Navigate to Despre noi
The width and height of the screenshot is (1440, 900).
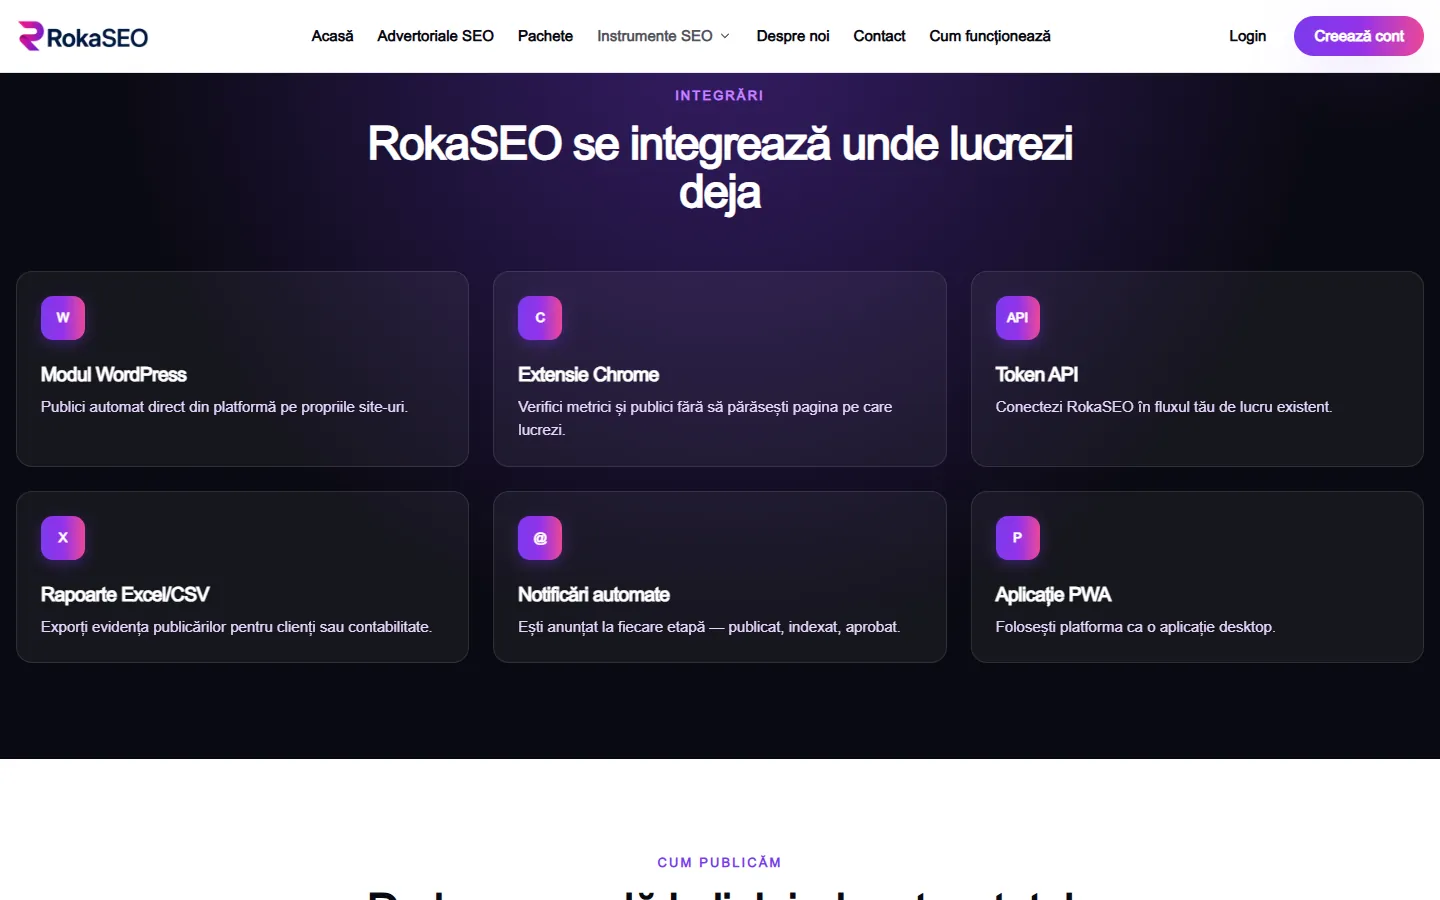click(x=793, y=36)
